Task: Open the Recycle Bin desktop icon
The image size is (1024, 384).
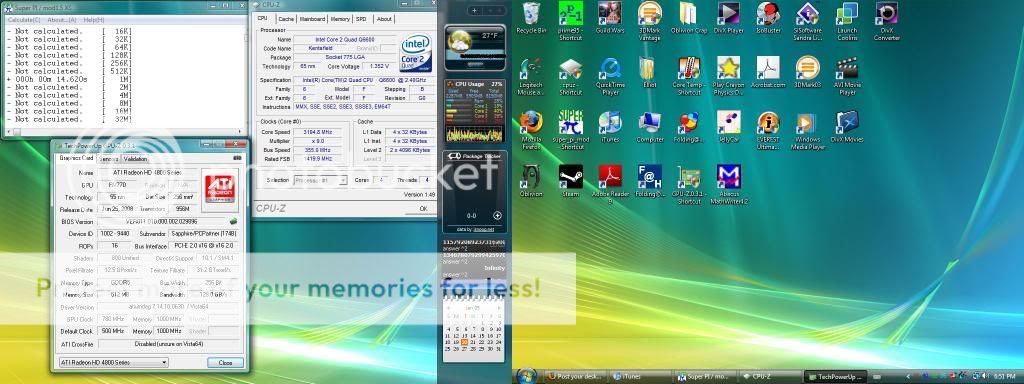Action: point(531,18)
